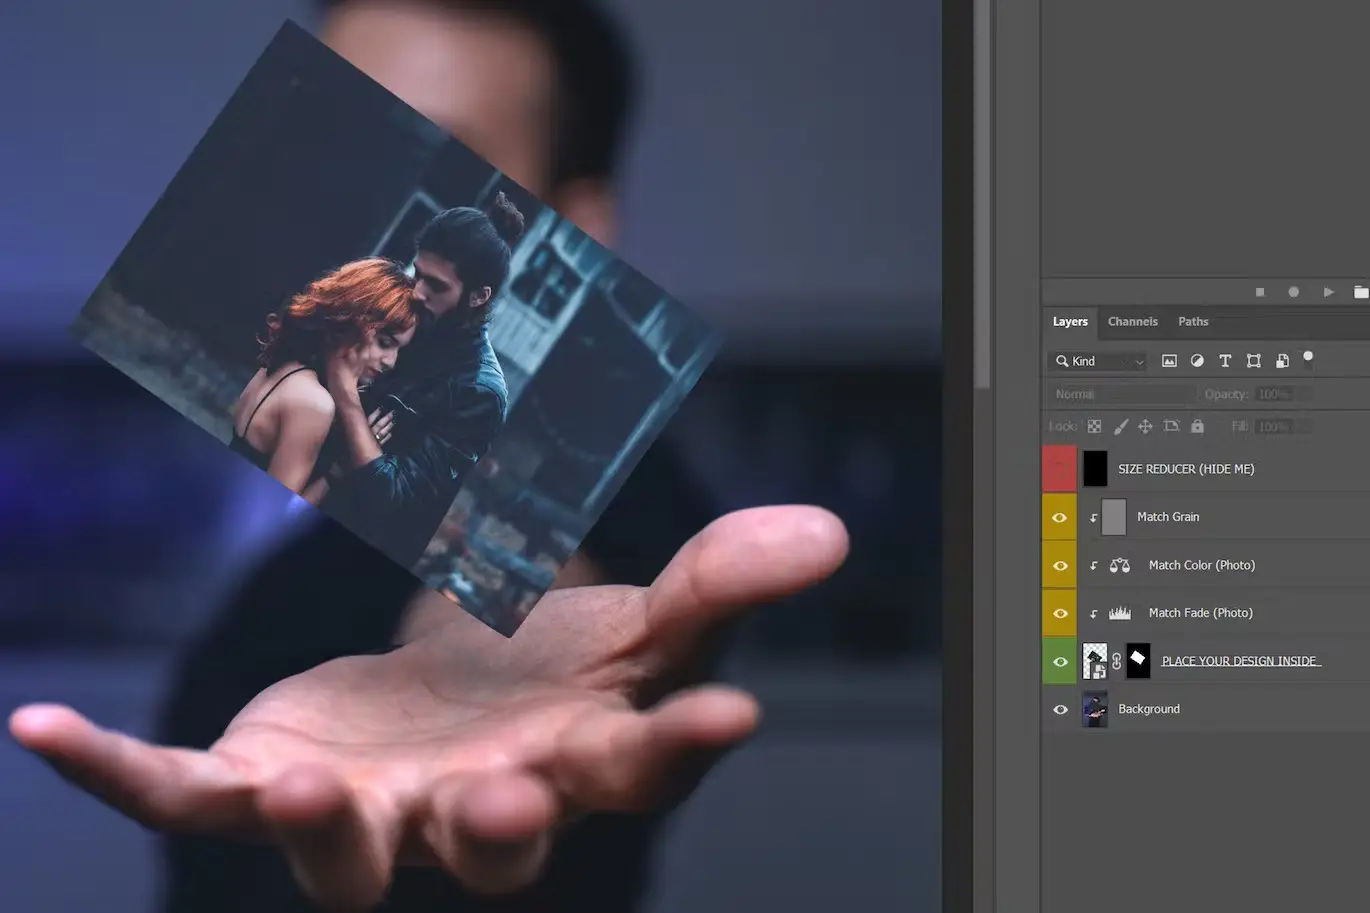1370x913 pixels.
Task: Toggle visibility of Match Grain layer
Action: click(x=1059, y=517)
